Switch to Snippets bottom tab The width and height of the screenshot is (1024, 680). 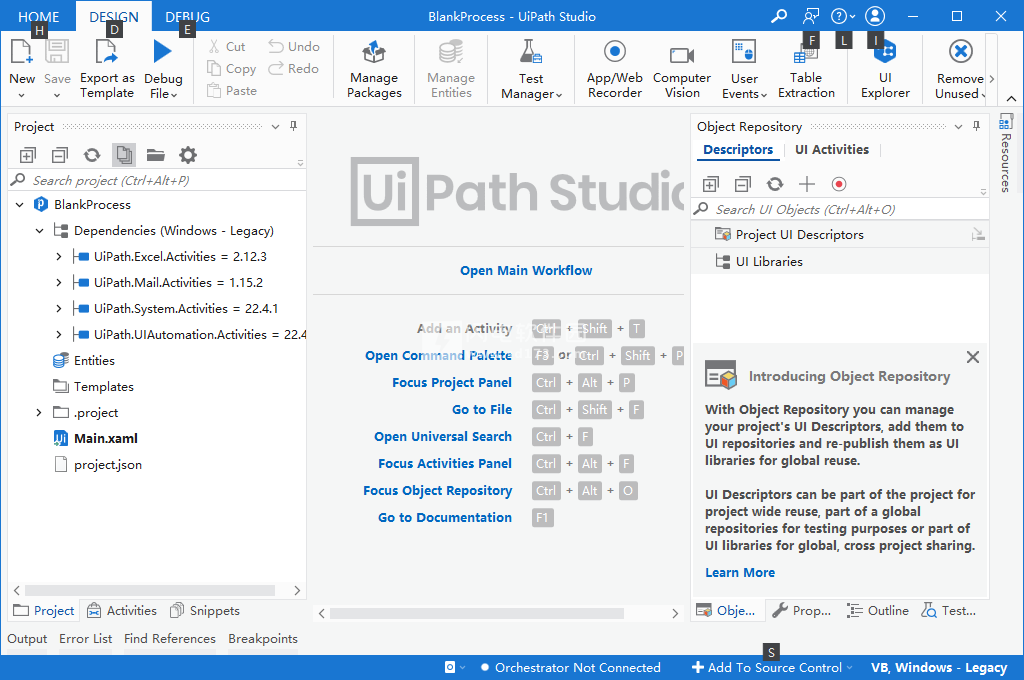click(205, 611)
